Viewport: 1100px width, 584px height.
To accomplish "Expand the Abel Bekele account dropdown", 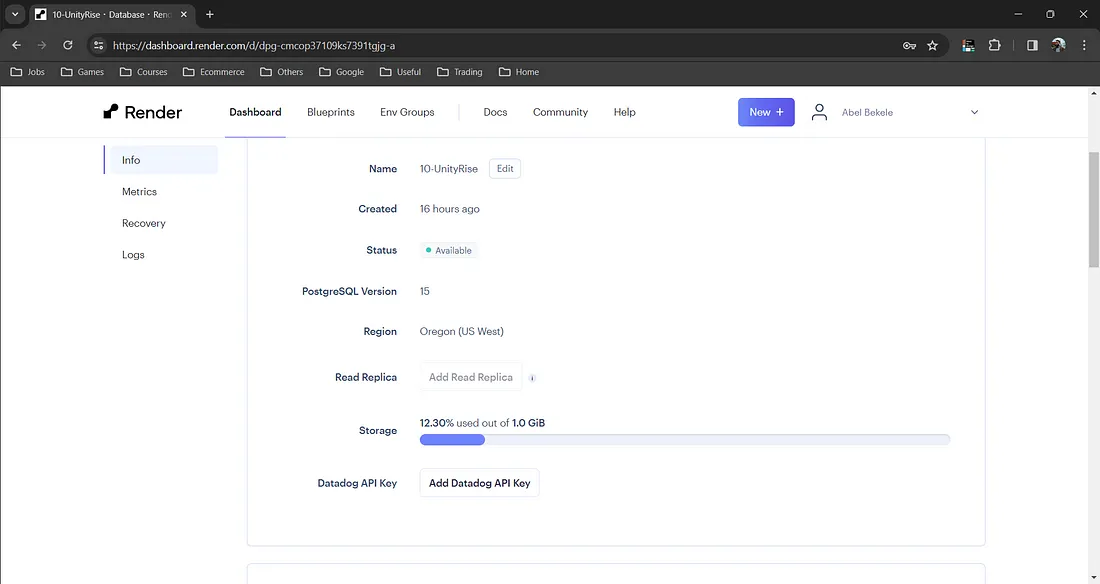I will click(x=974, y=112).
